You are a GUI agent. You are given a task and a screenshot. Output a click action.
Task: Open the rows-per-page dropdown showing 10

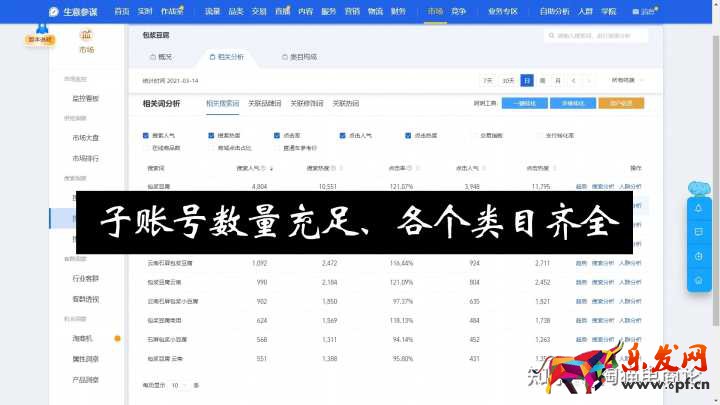(177, 384)
